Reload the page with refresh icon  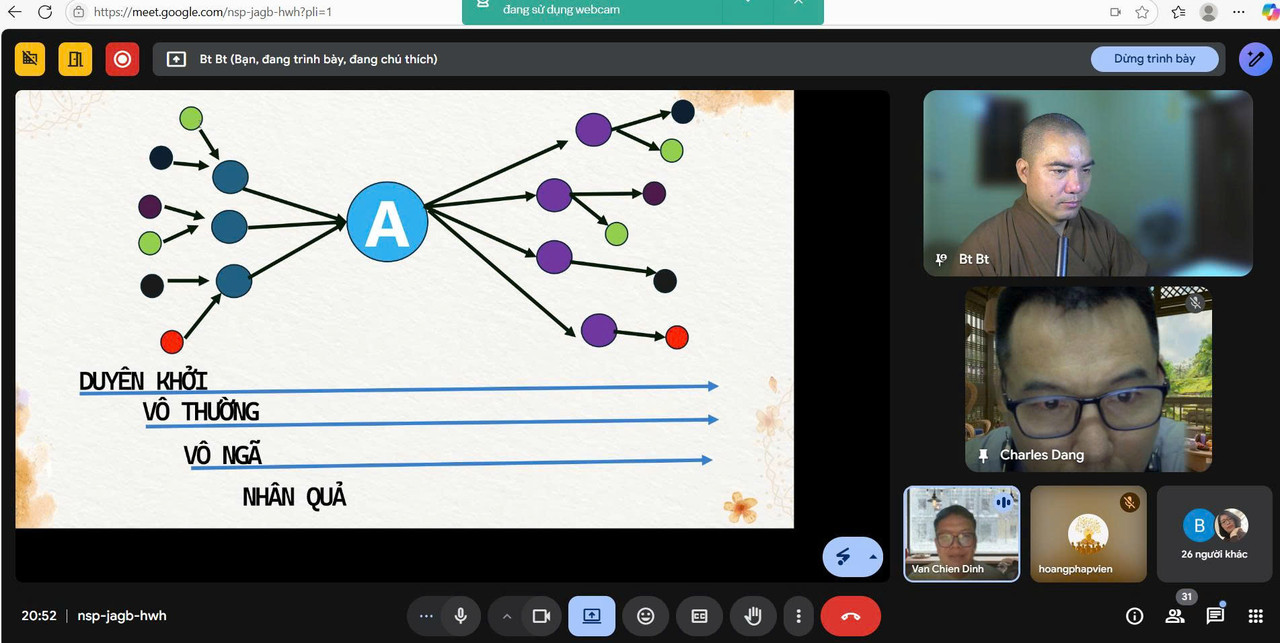pyautogui.click(x=45, y=12)
